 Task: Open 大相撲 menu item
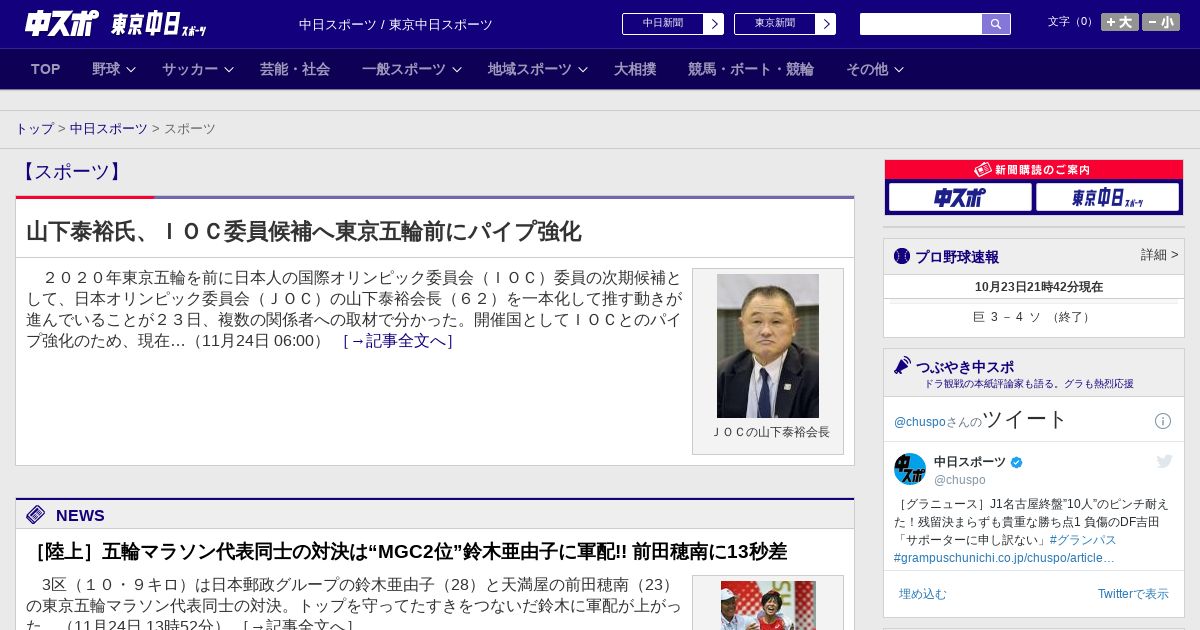(x=635, y=69)
